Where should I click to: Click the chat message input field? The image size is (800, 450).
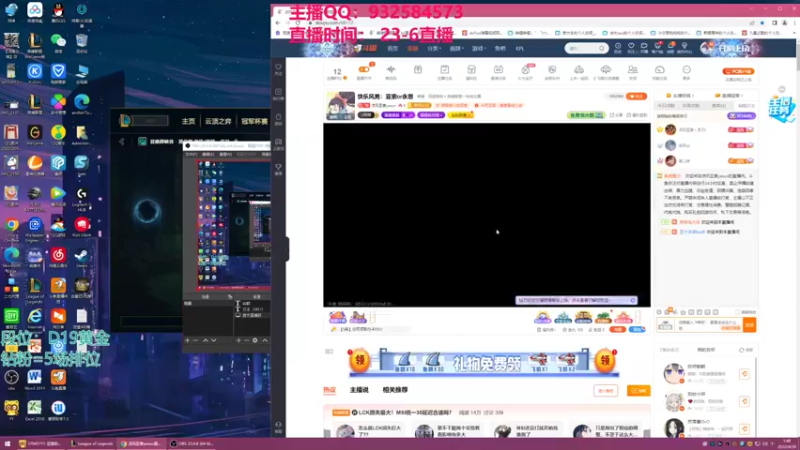tap(710, 325)
